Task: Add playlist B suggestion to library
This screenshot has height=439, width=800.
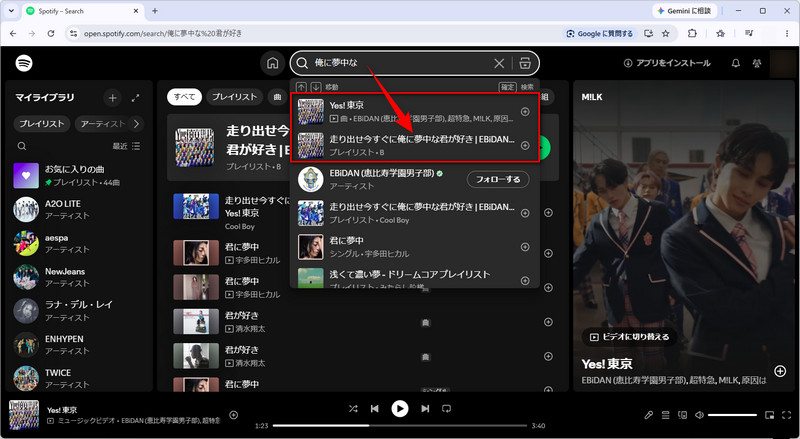Action: (525, 145)
